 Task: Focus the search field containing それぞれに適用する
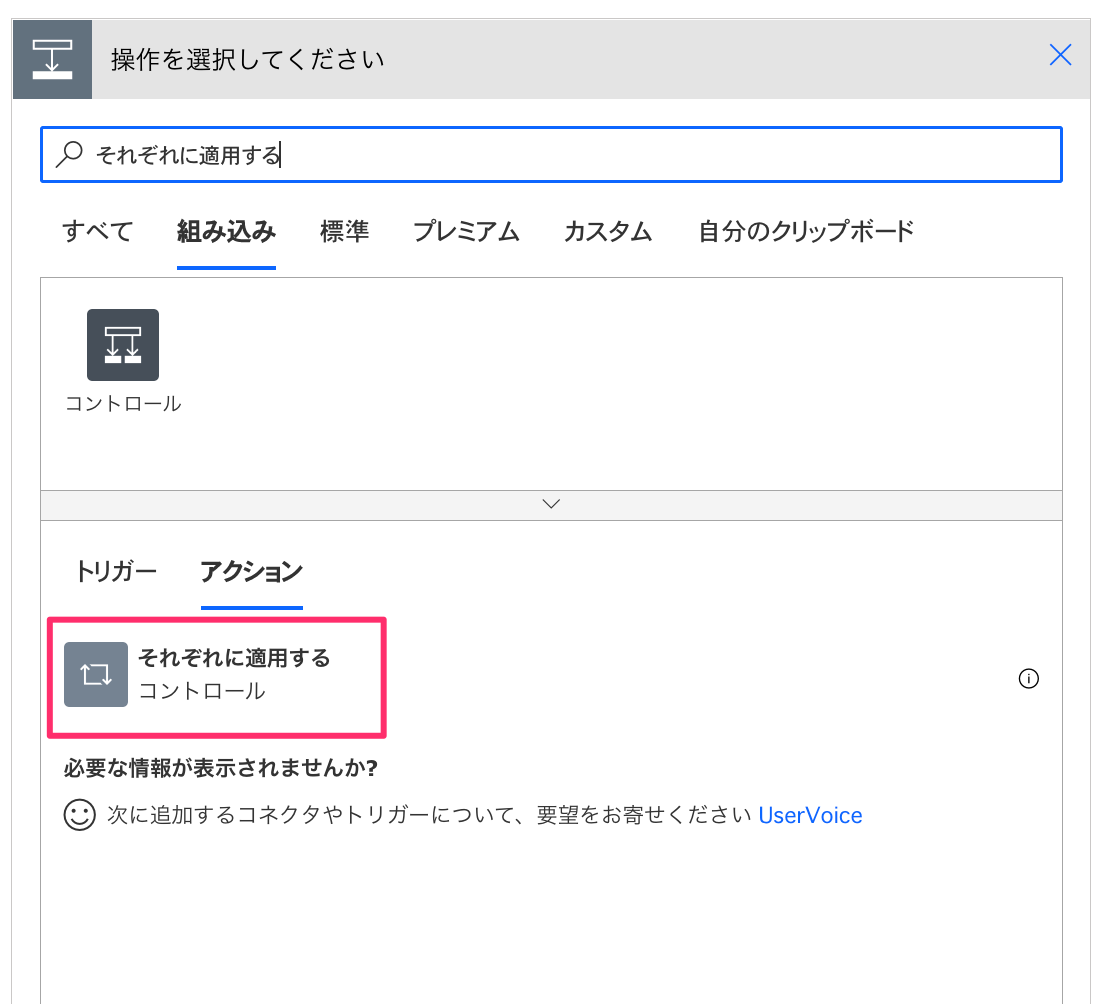[x=551, y=155]
